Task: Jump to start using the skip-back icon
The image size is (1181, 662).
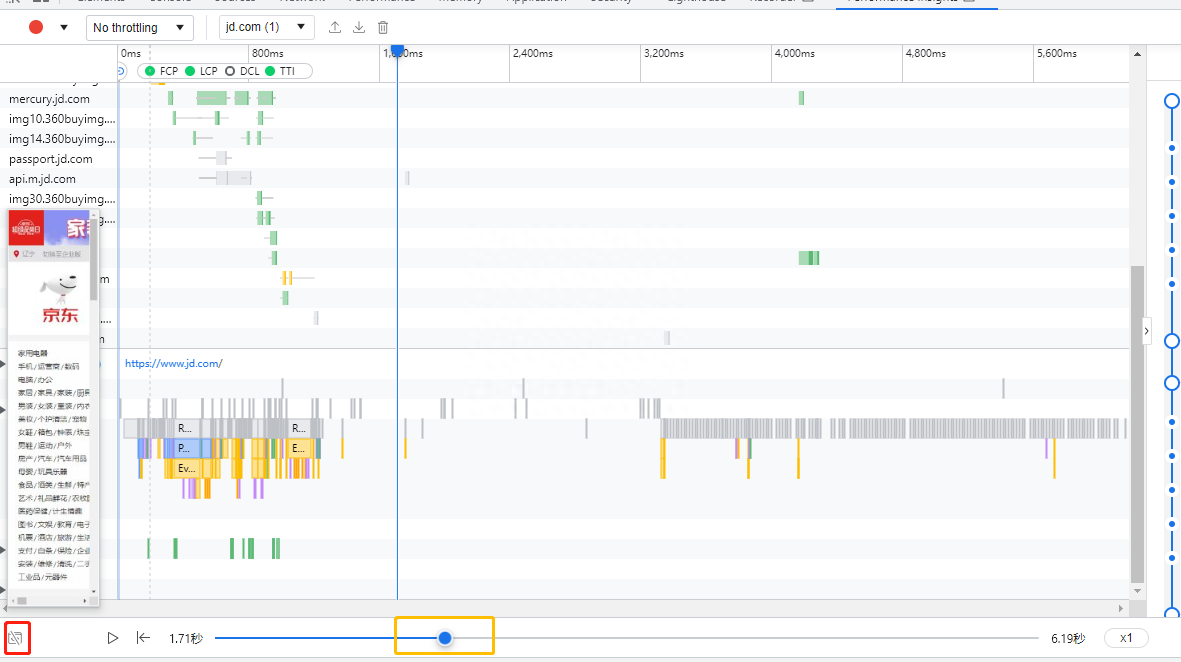Action: tap(143, 638)
